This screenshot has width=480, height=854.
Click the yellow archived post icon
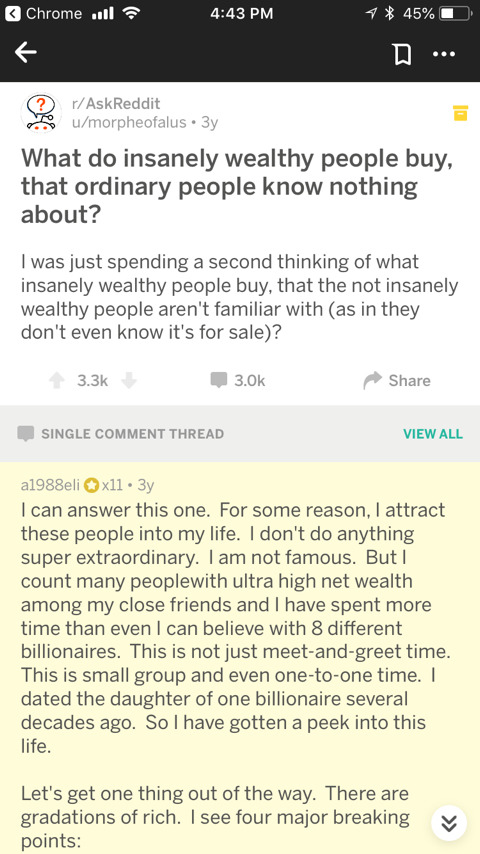click(460, 113)
